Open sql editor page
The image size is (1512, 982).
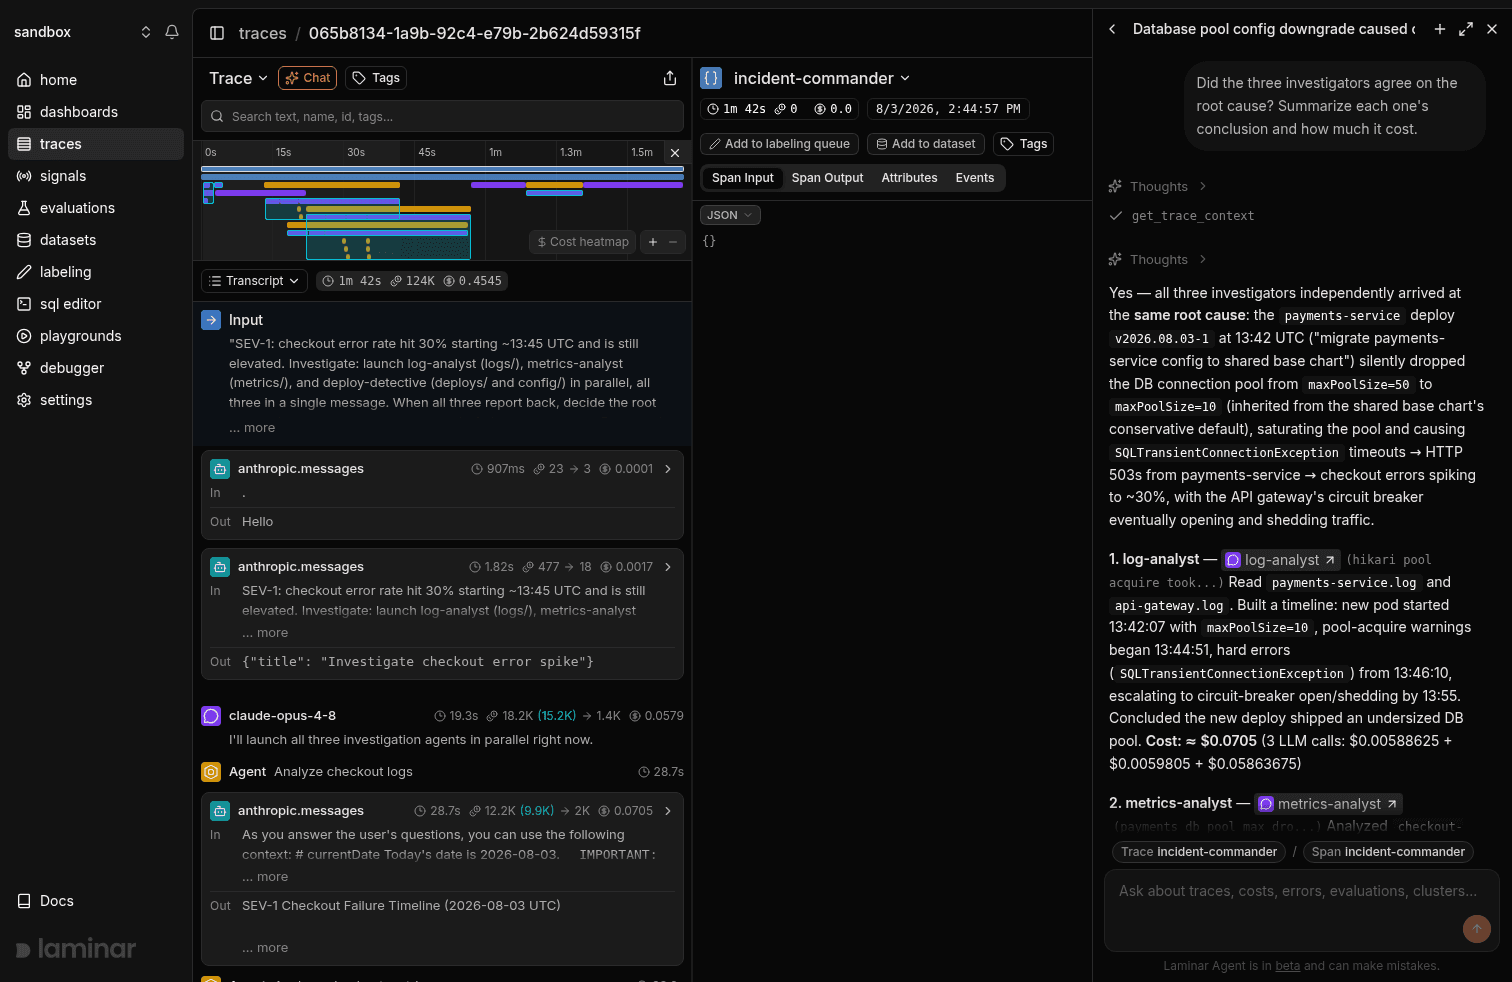(96, 304)
